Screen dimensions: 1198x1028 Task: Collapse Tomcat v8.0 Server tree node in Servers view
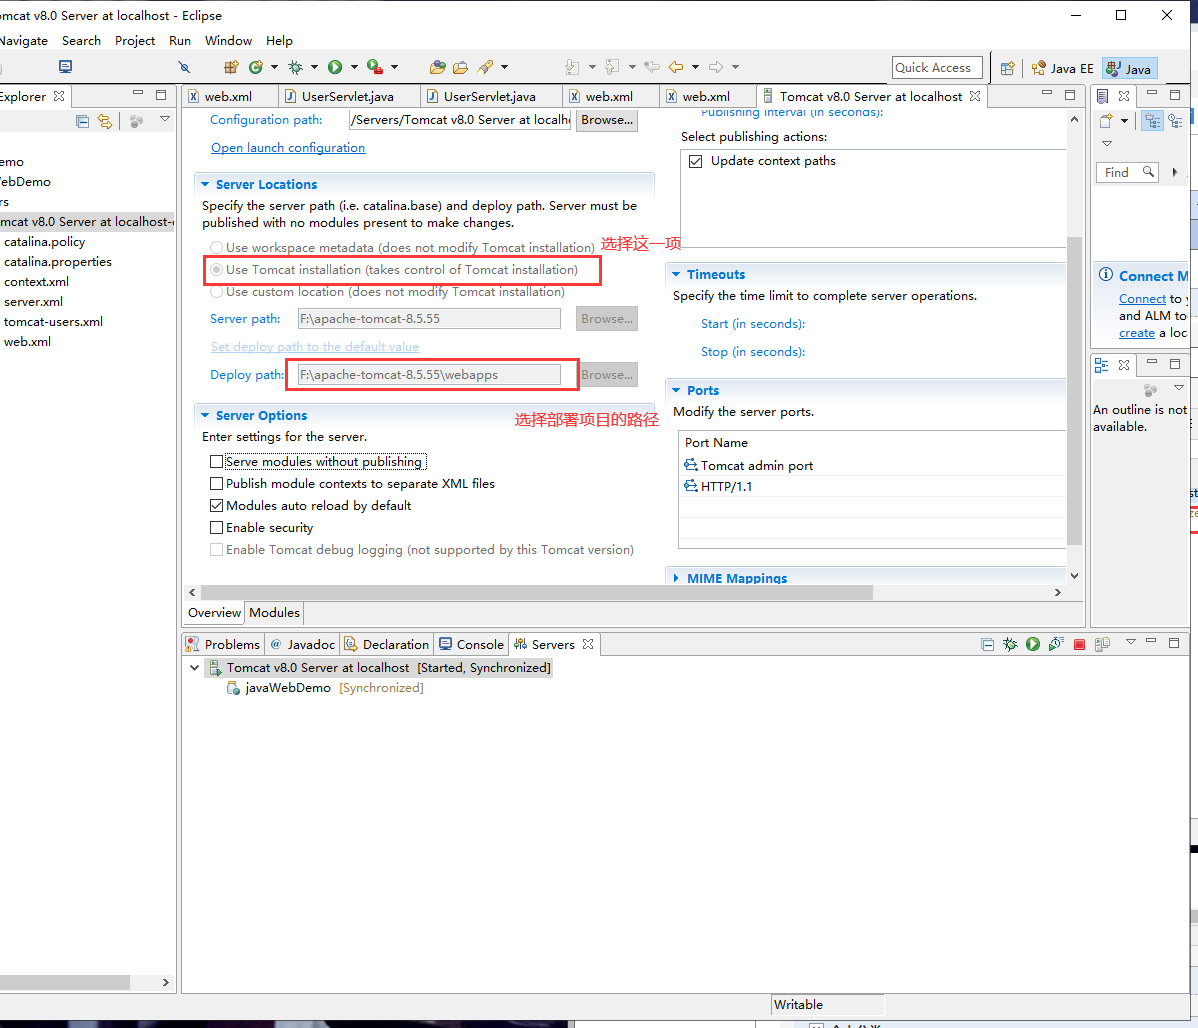coord(194,668)
